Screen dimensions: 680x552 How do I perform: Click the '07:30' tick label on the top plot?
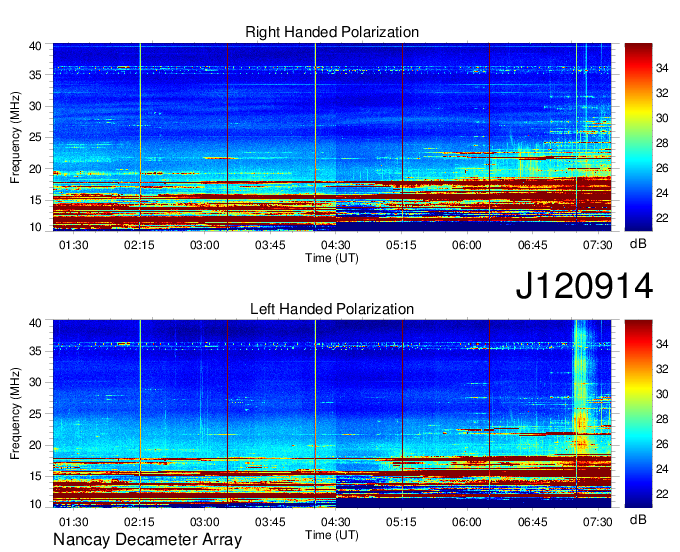click(598, 245)
